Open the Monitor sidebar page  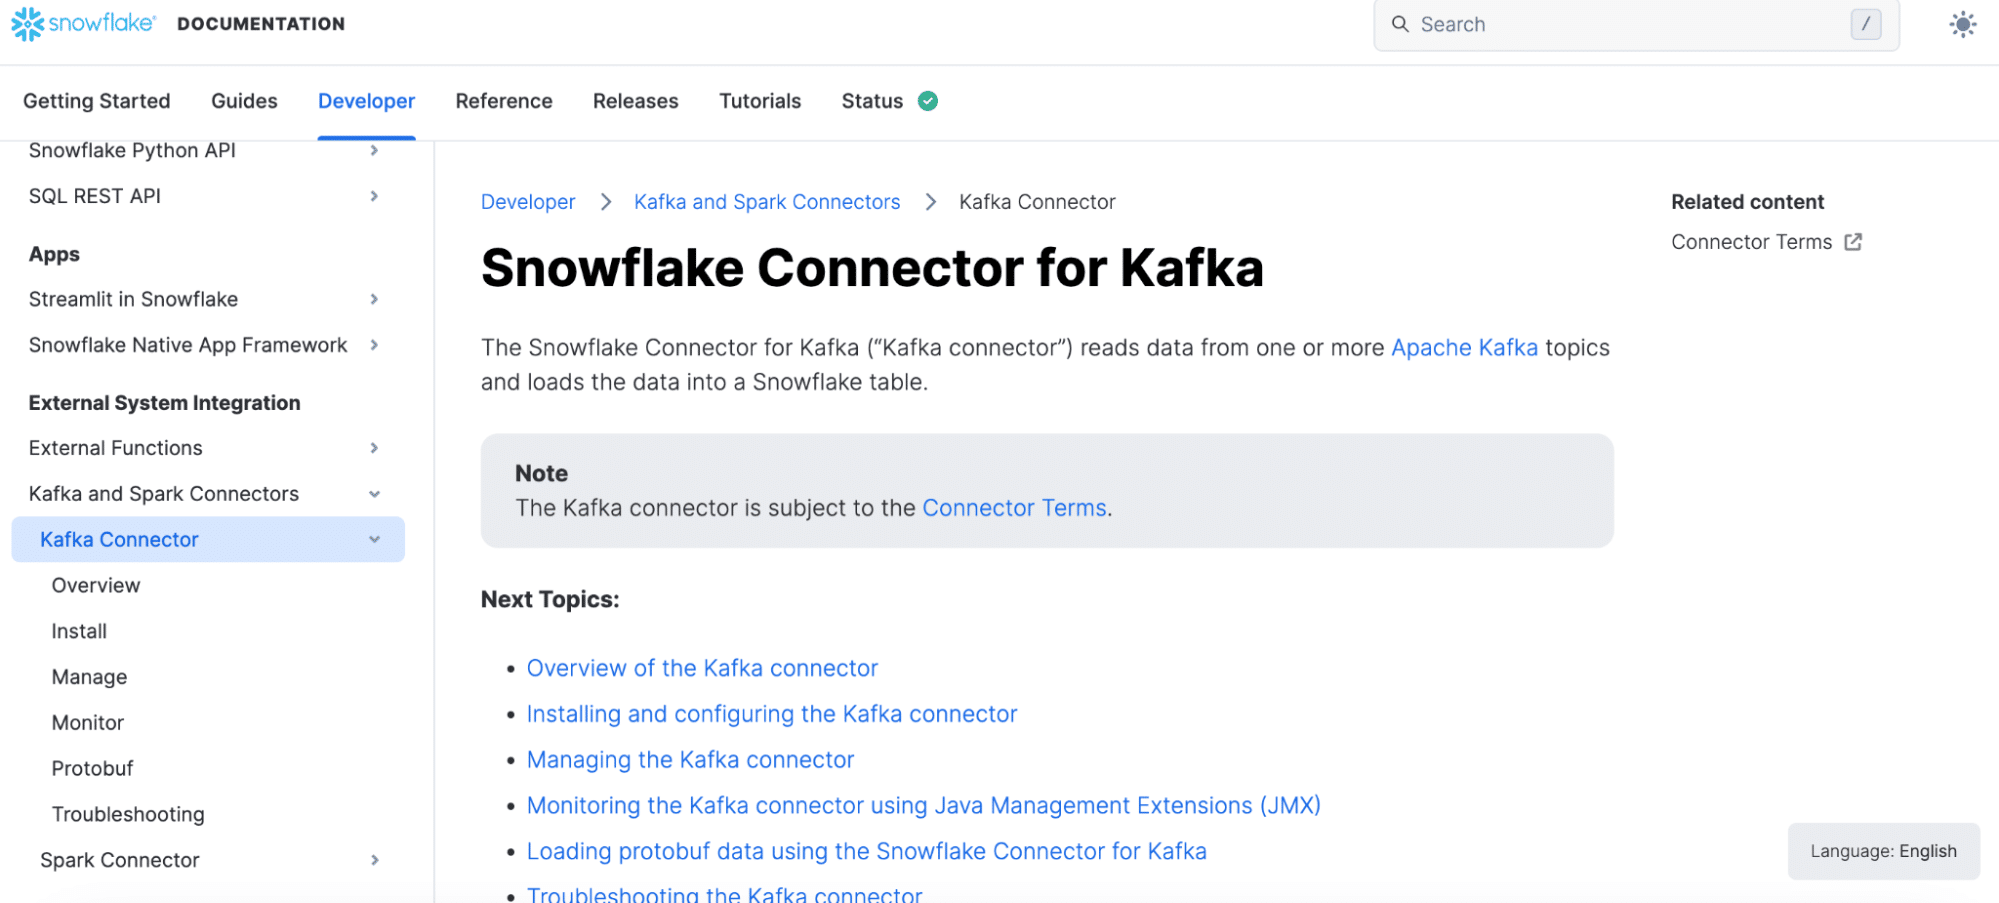[x=88, y=722]
